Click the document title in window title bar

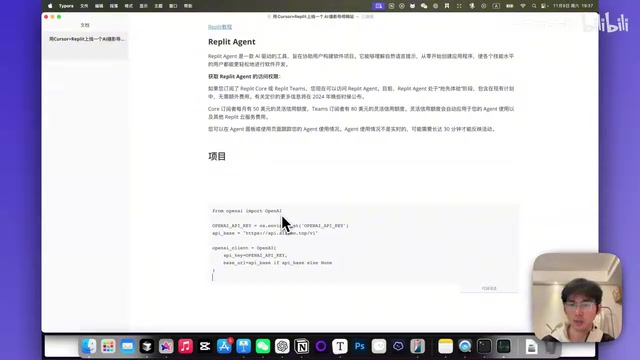click(313, 17)
